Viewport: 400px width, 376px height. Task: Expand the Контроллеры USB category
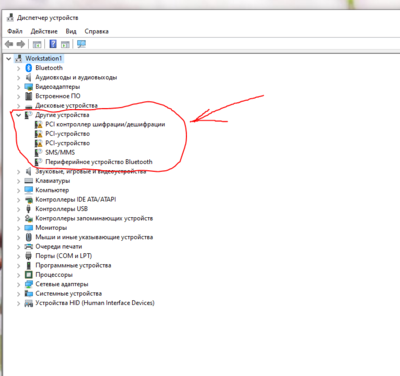click(x=18, y=209)
